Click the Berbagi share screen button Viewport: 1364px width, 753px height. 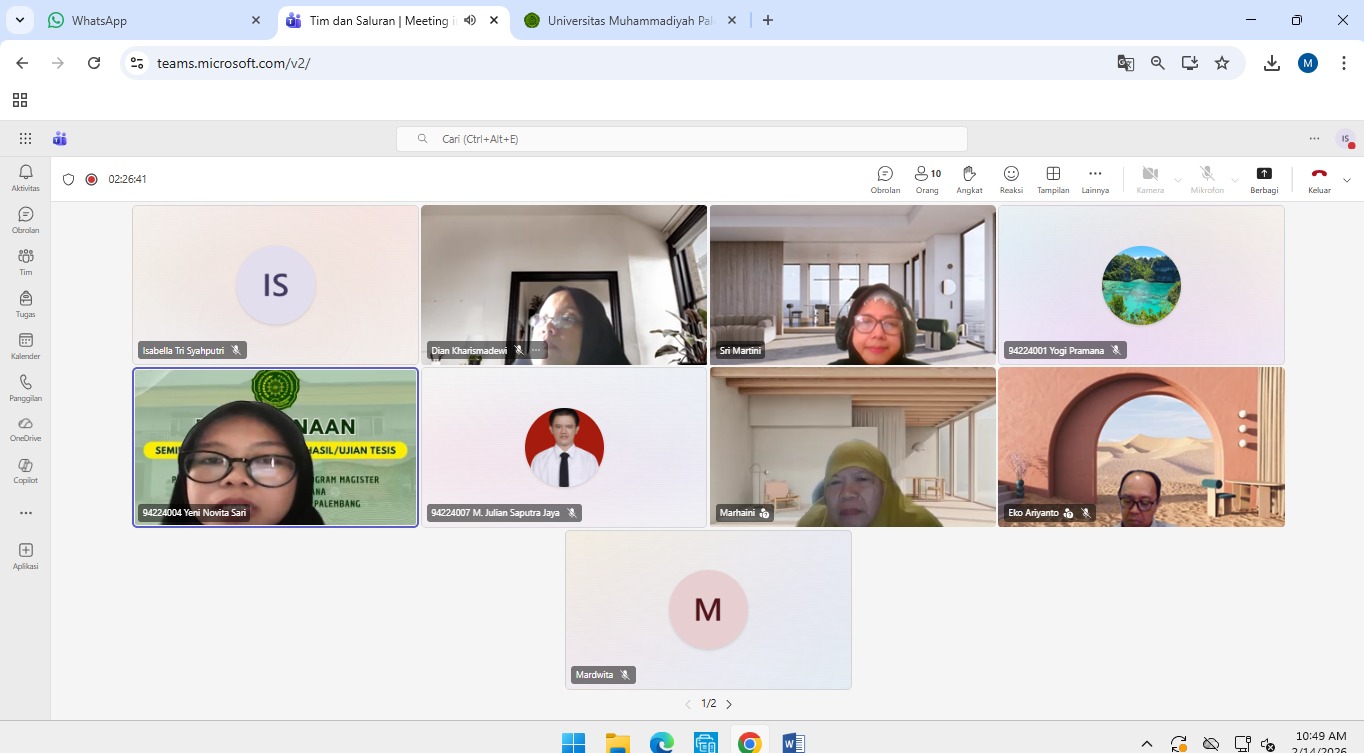pyautogui.click(x=1264, y=179)
